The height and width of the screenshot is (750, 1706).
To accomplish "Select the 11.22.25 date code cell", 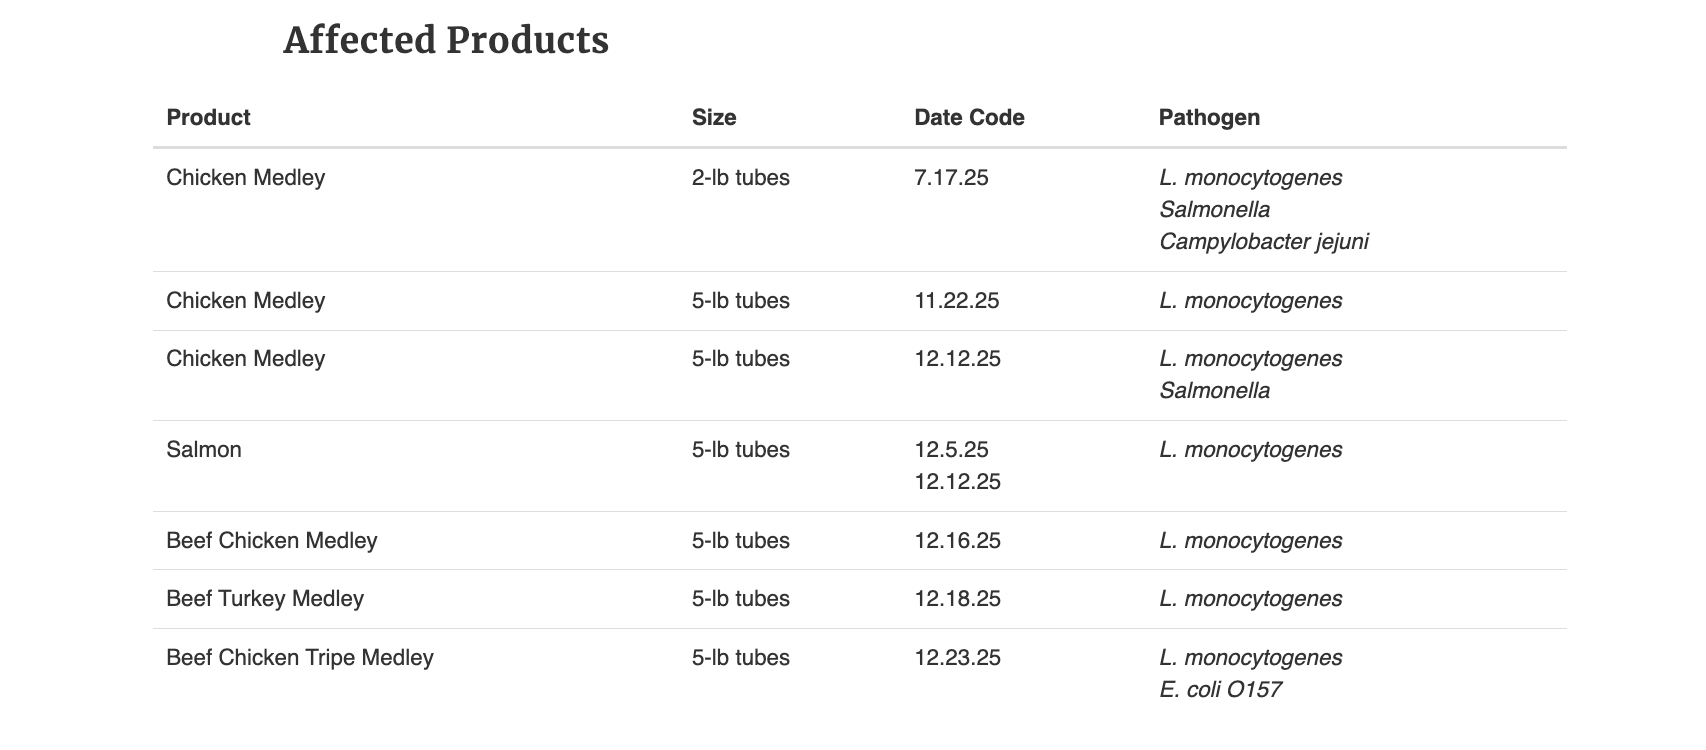I will point(956,301).
